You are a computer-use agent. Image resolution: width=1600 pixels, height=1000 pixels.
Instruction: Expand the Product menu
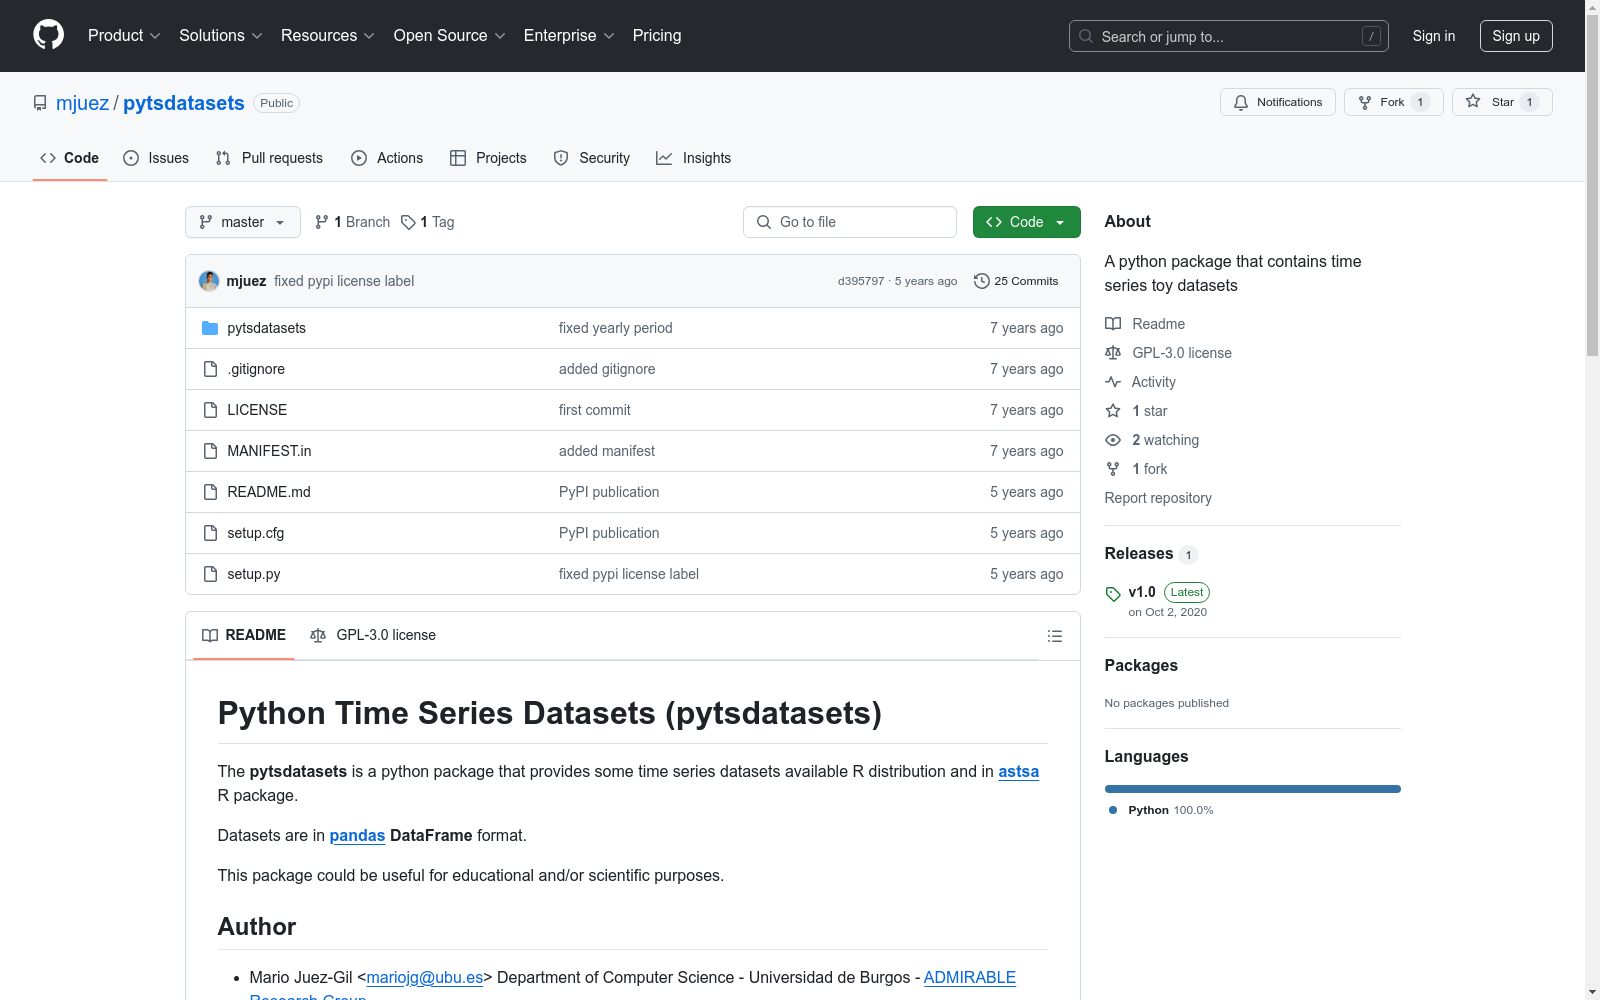(124, 35)
